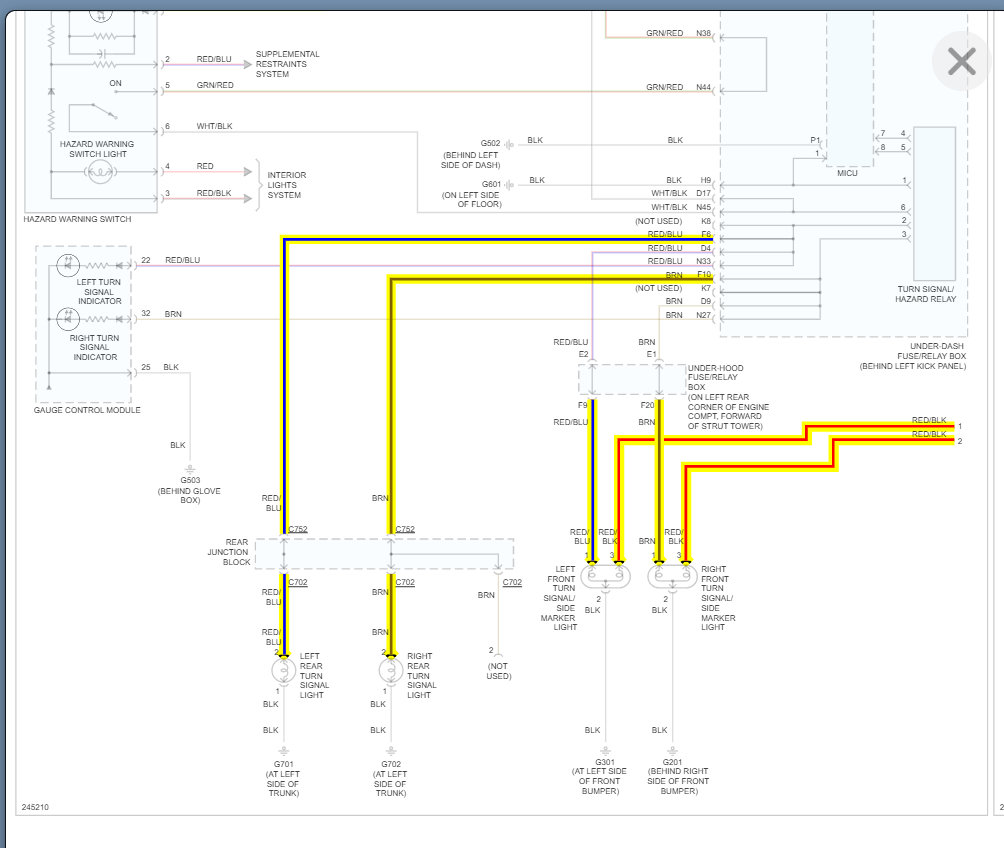Click the SUPPLEMENTAL RESTRAINTS SYSTEM label
This screenshot has width=1004, height=848.
click(x=287, y=64)
